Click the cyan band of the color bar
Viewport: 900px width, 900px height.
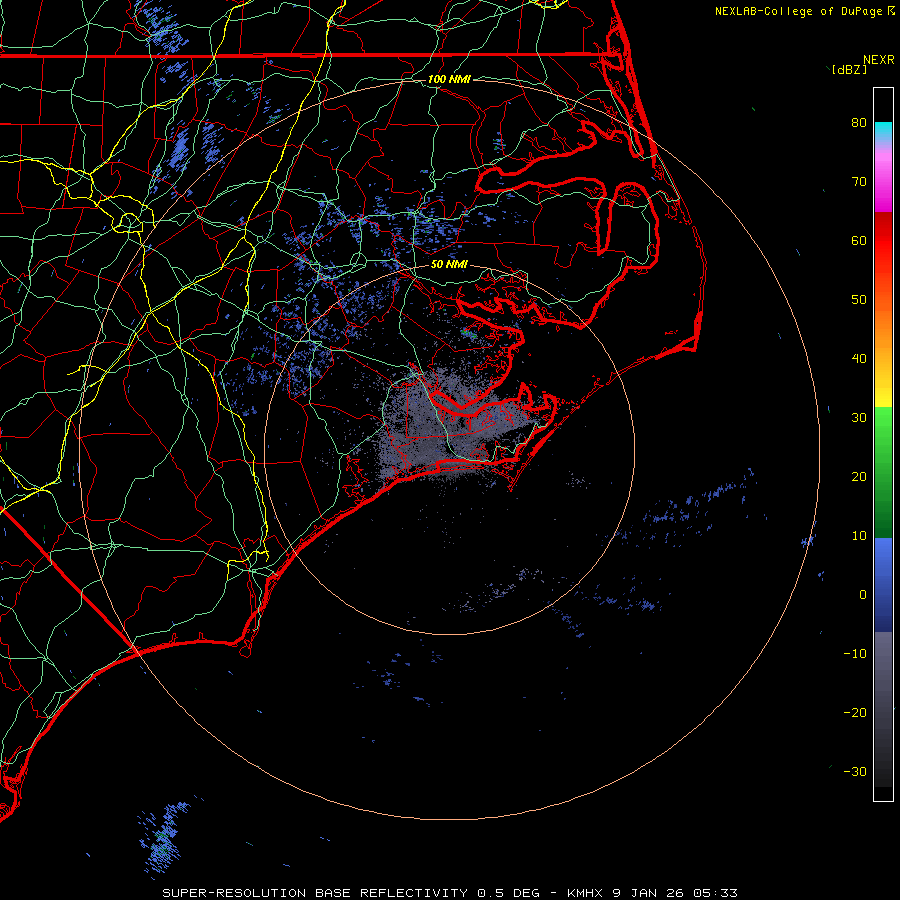click(x=883, y=131)
